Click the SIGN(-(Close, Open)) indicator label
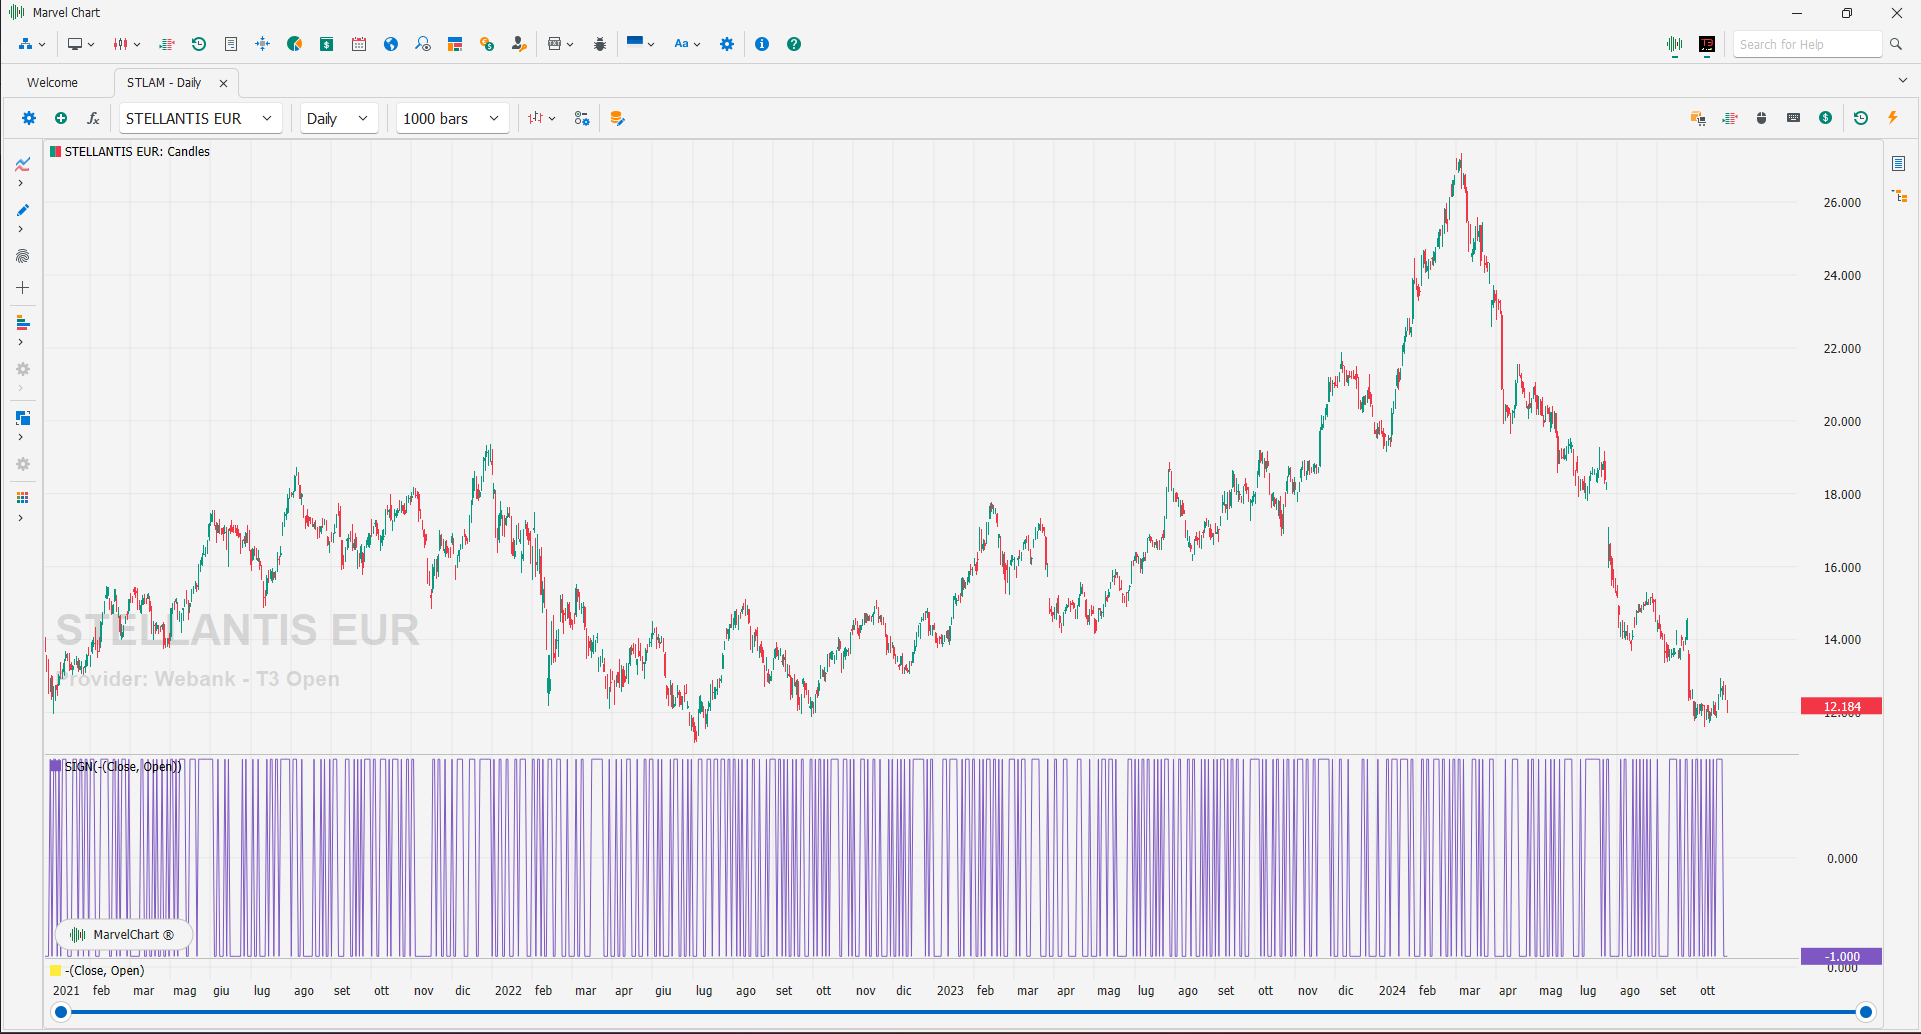1921x1034 pixels. tap(116, 767)
